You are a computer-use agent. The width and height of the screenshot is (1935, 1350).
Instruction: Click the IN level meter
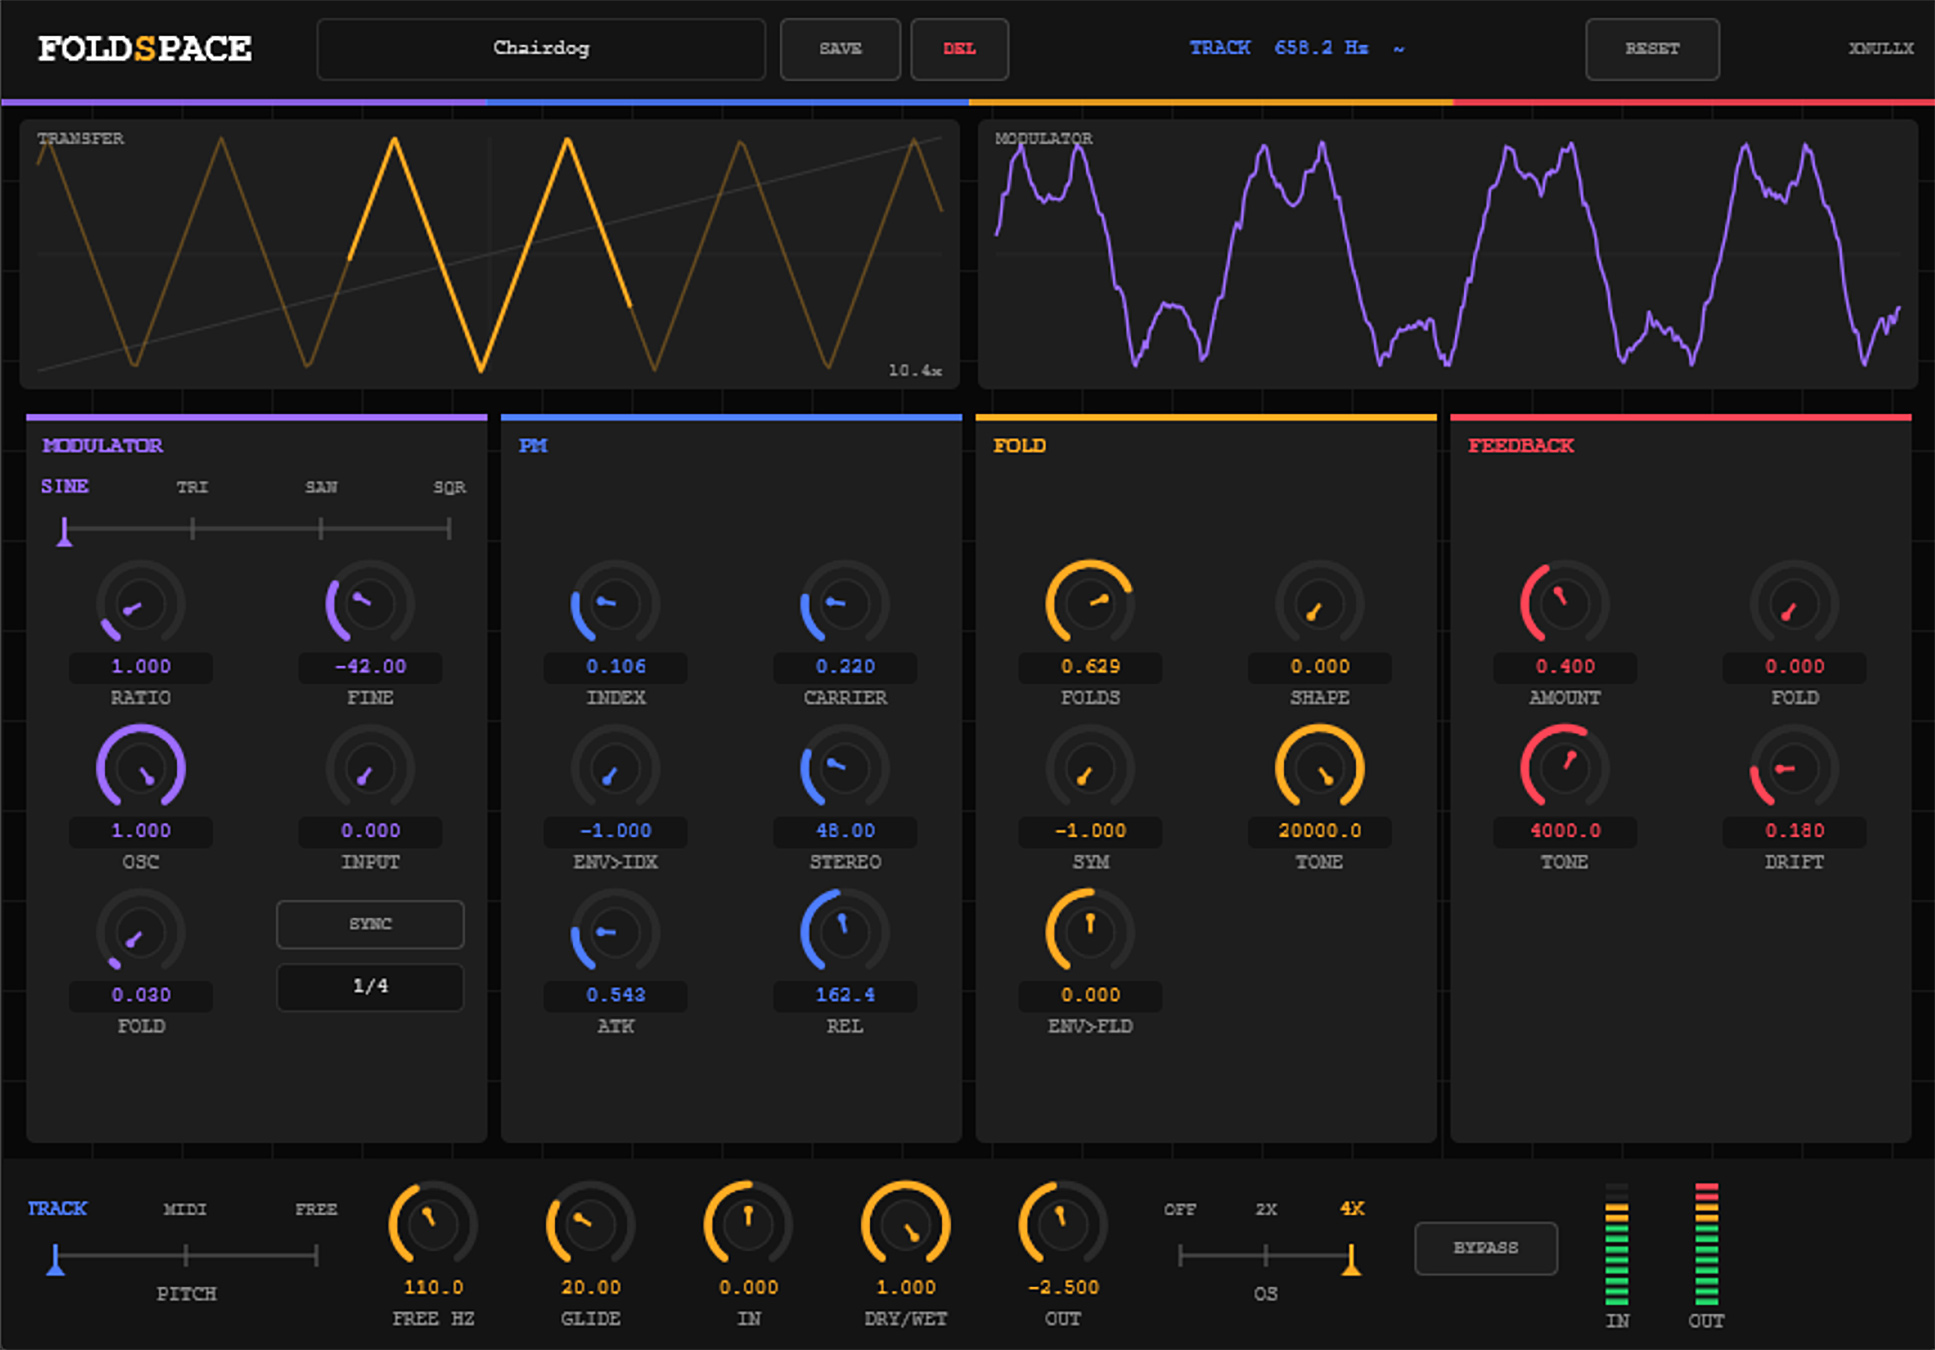(1617, 1245)
